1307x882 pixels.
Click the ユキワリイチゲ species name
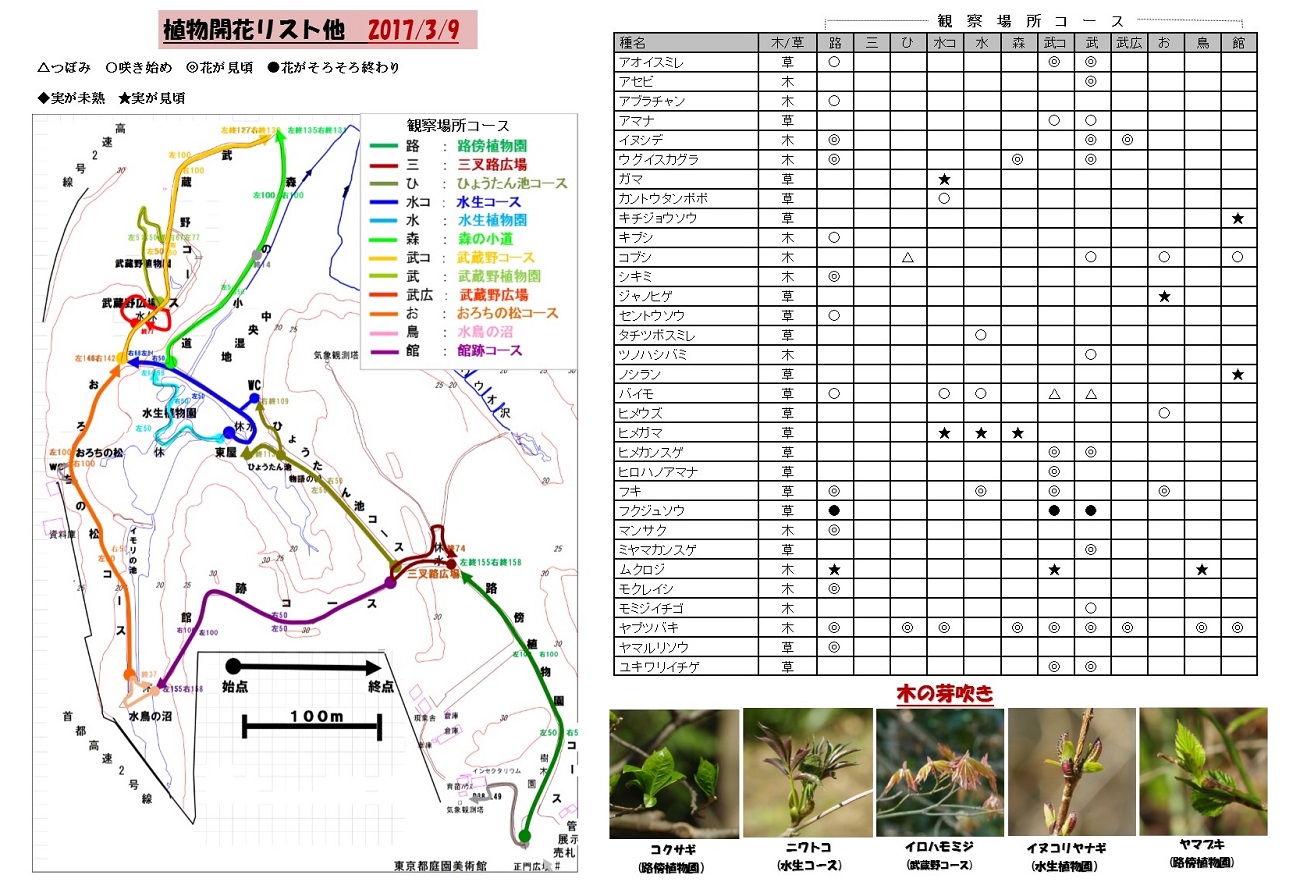pos(658,666)
